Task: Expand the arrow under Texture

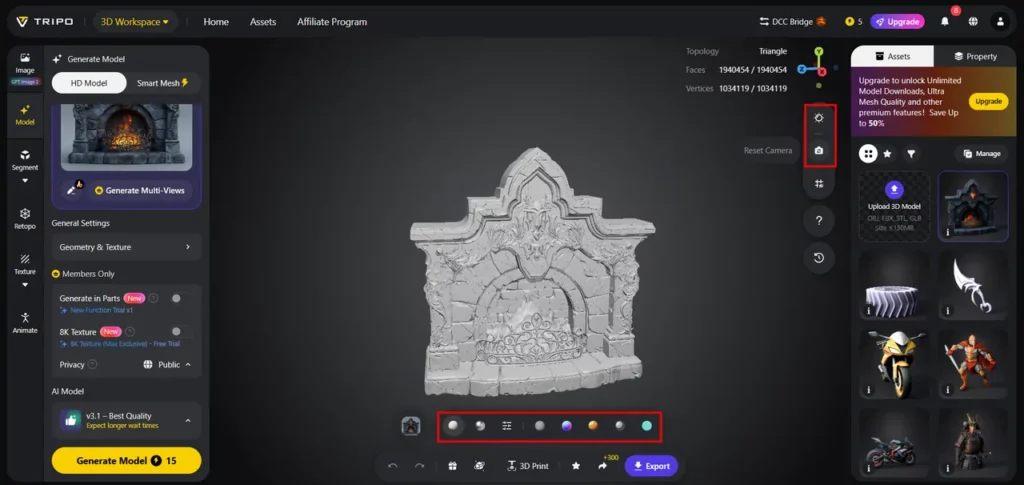Action: coord(25,285)
